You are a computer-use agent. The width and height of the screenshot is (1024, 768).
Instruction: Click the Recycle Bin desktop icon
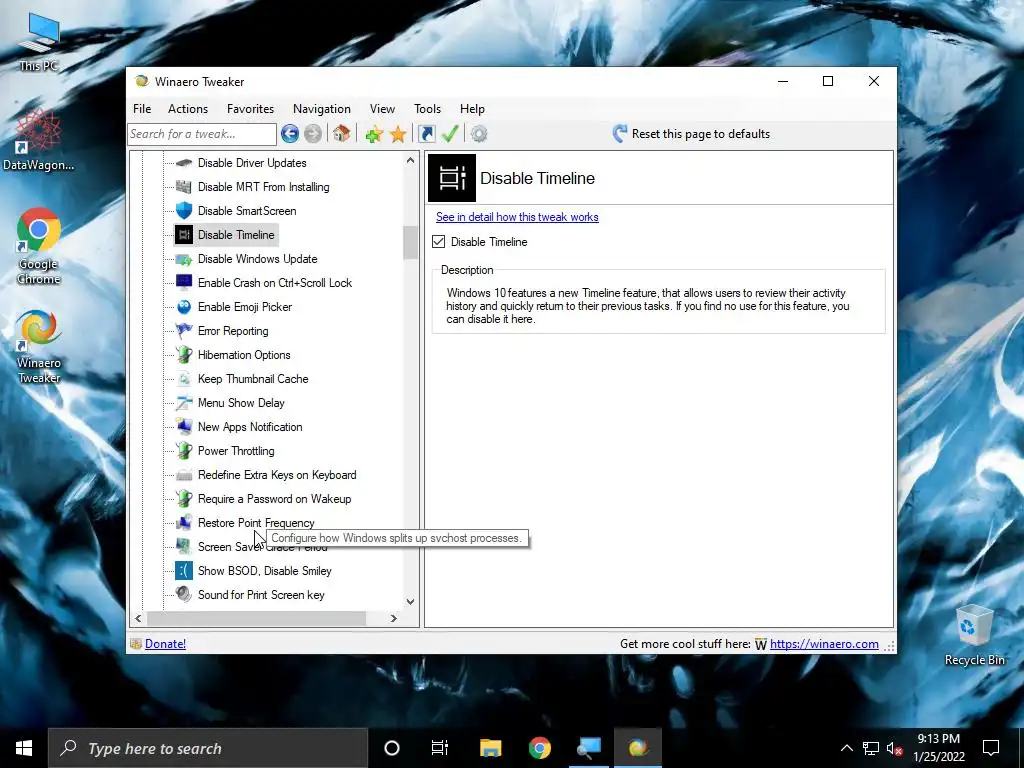974,635
